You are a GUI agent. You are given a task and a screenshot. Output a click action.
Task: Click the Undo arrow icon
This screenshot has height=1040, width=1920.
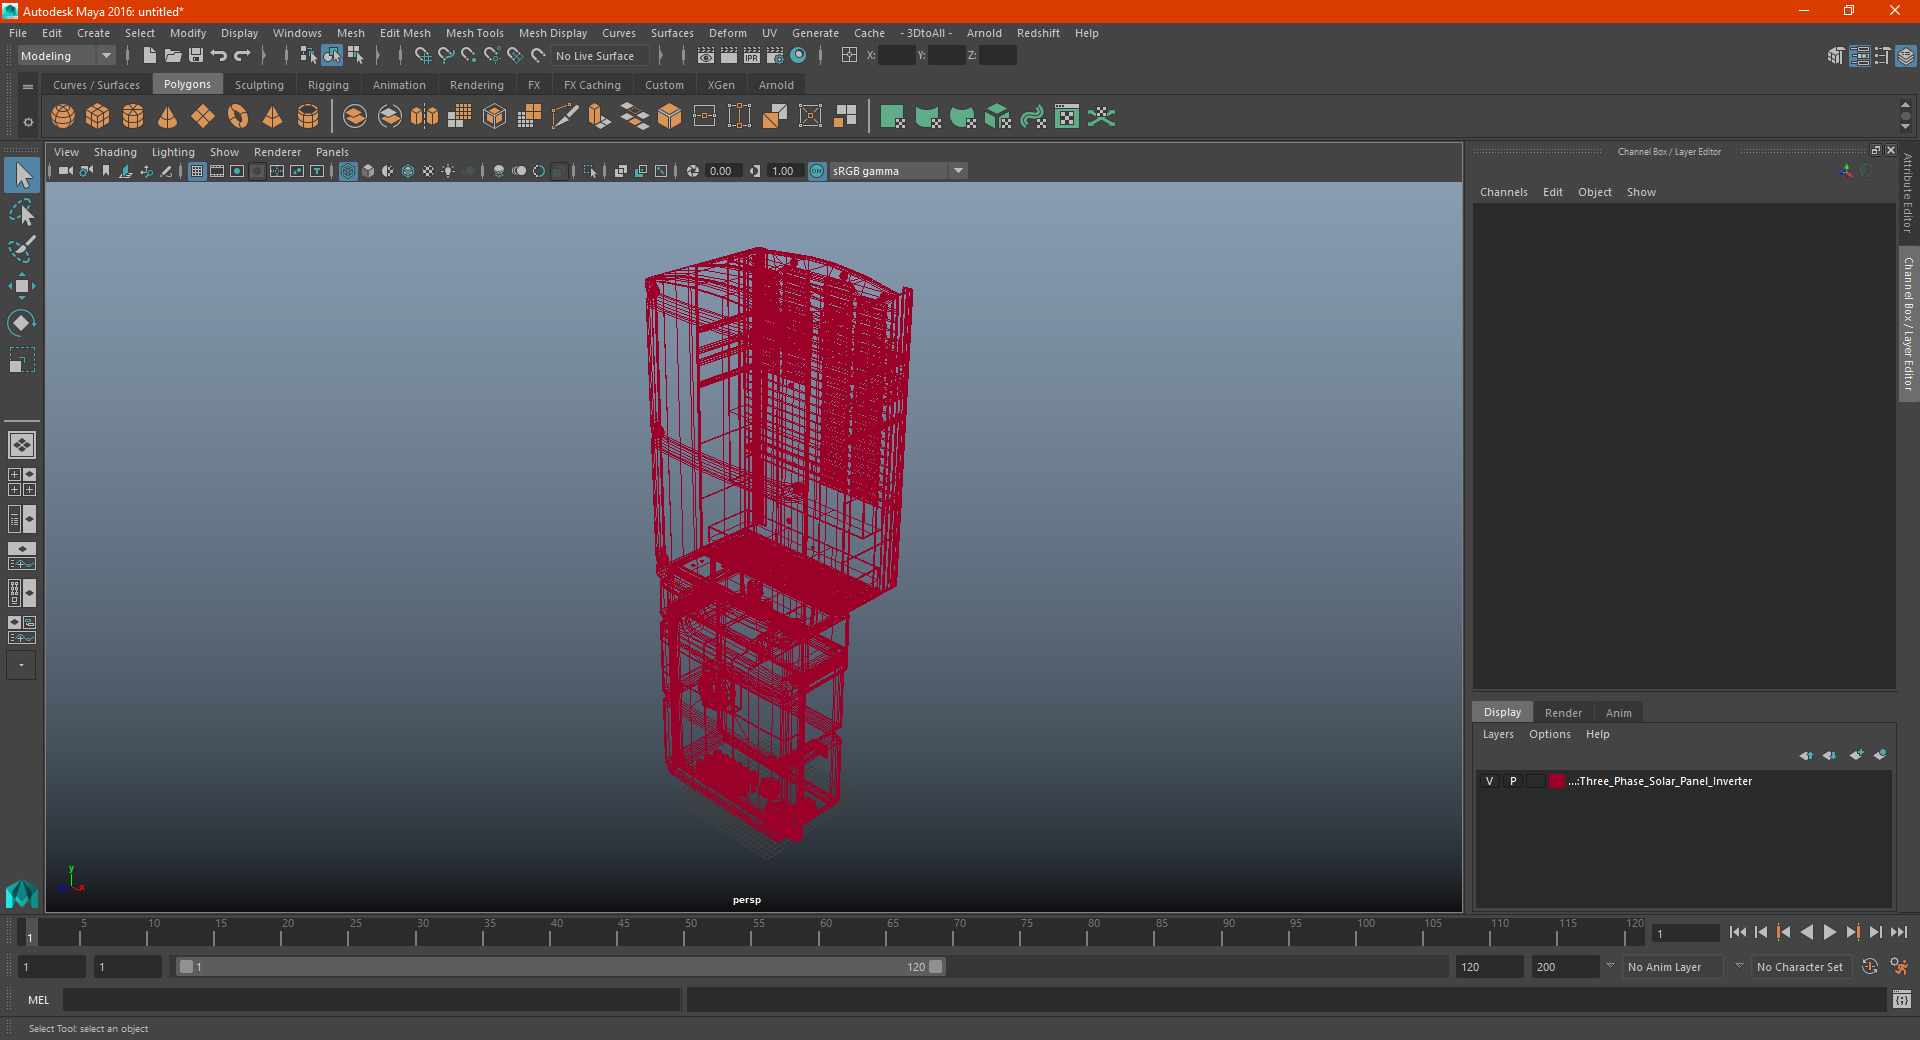(x=219, y=56)
